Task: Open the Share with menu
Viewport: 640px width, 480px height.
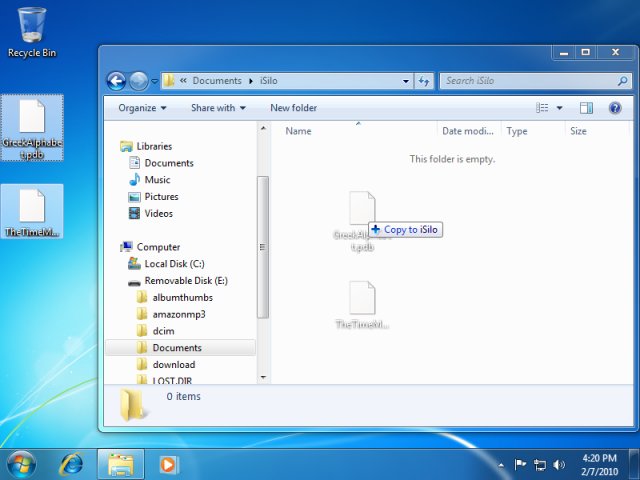Action: click(x=218, y=108)
